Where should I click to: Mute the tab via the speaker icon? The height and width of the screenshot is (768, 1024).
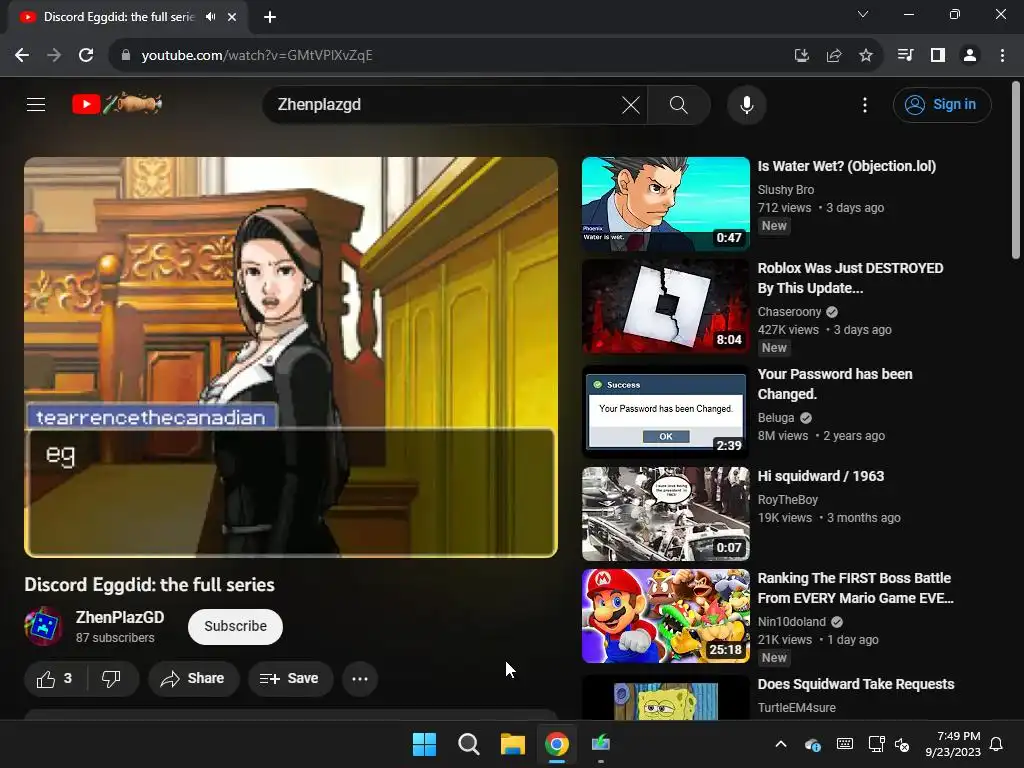tap(210, 17)
